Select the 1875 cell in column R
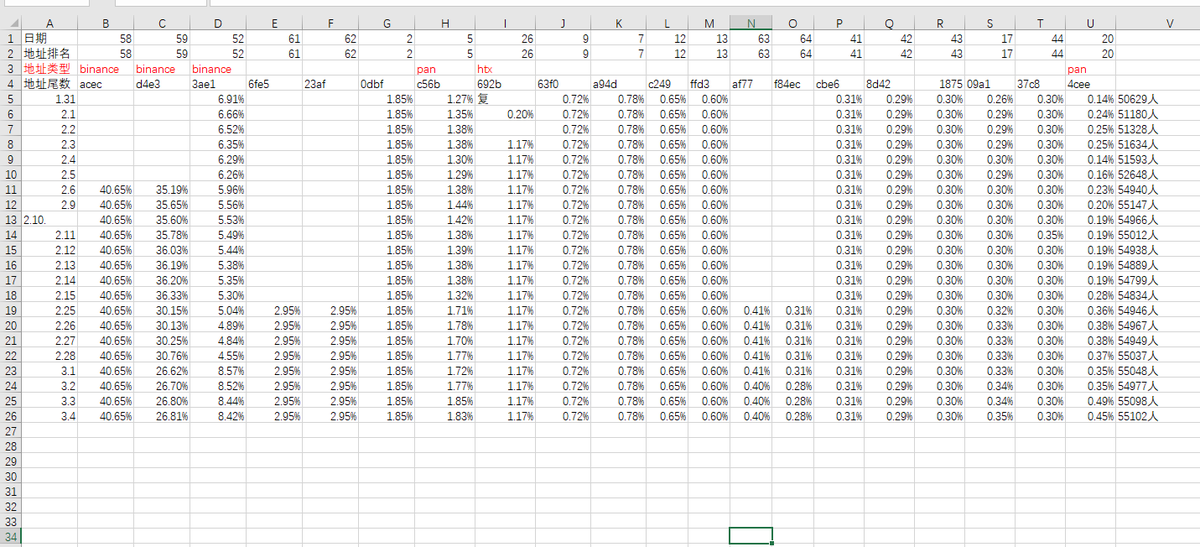This screenshot has height=547, width=1200. pyautogui.click(x=940, y=84)
